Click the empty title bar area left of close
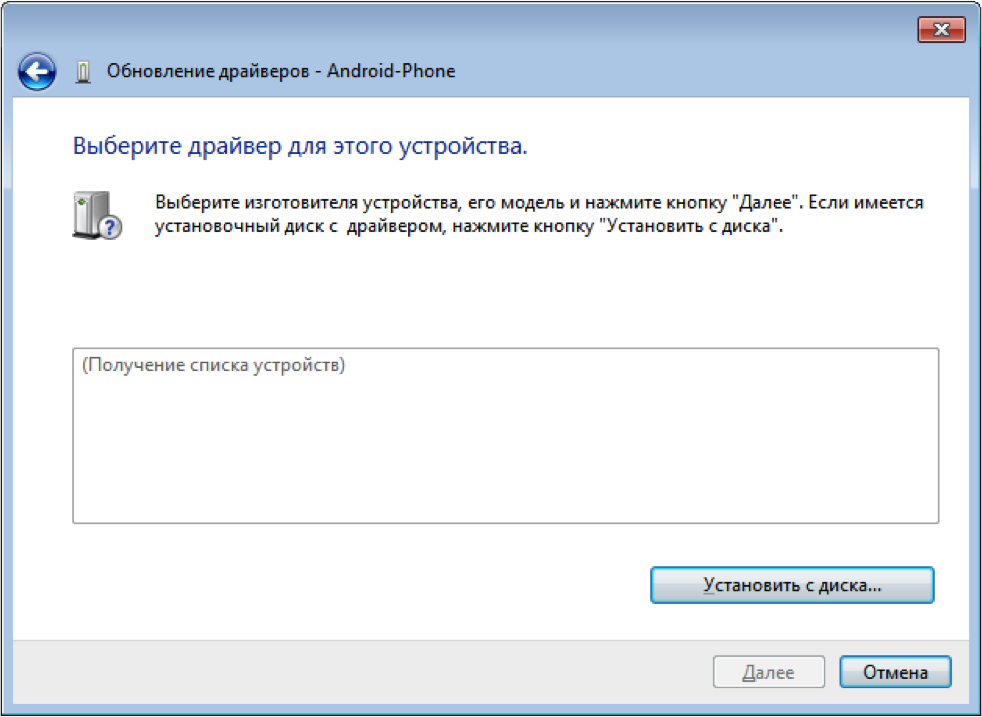The width and height of the screenshot is (982, 717). coord(500,30)
